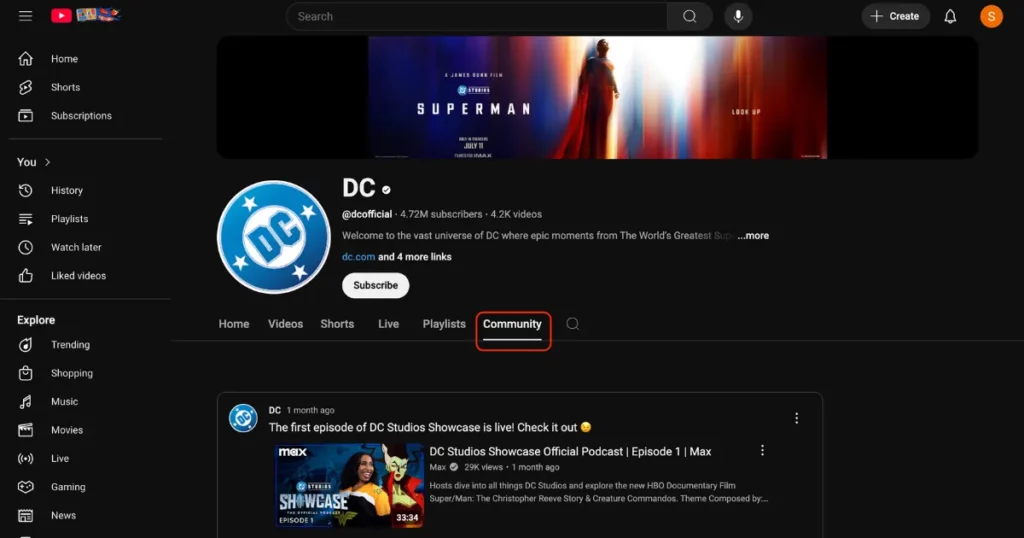The width and height of the screenshot is (1024, 538).
Task: Open the hamburger guide menu
Action: 25,16
